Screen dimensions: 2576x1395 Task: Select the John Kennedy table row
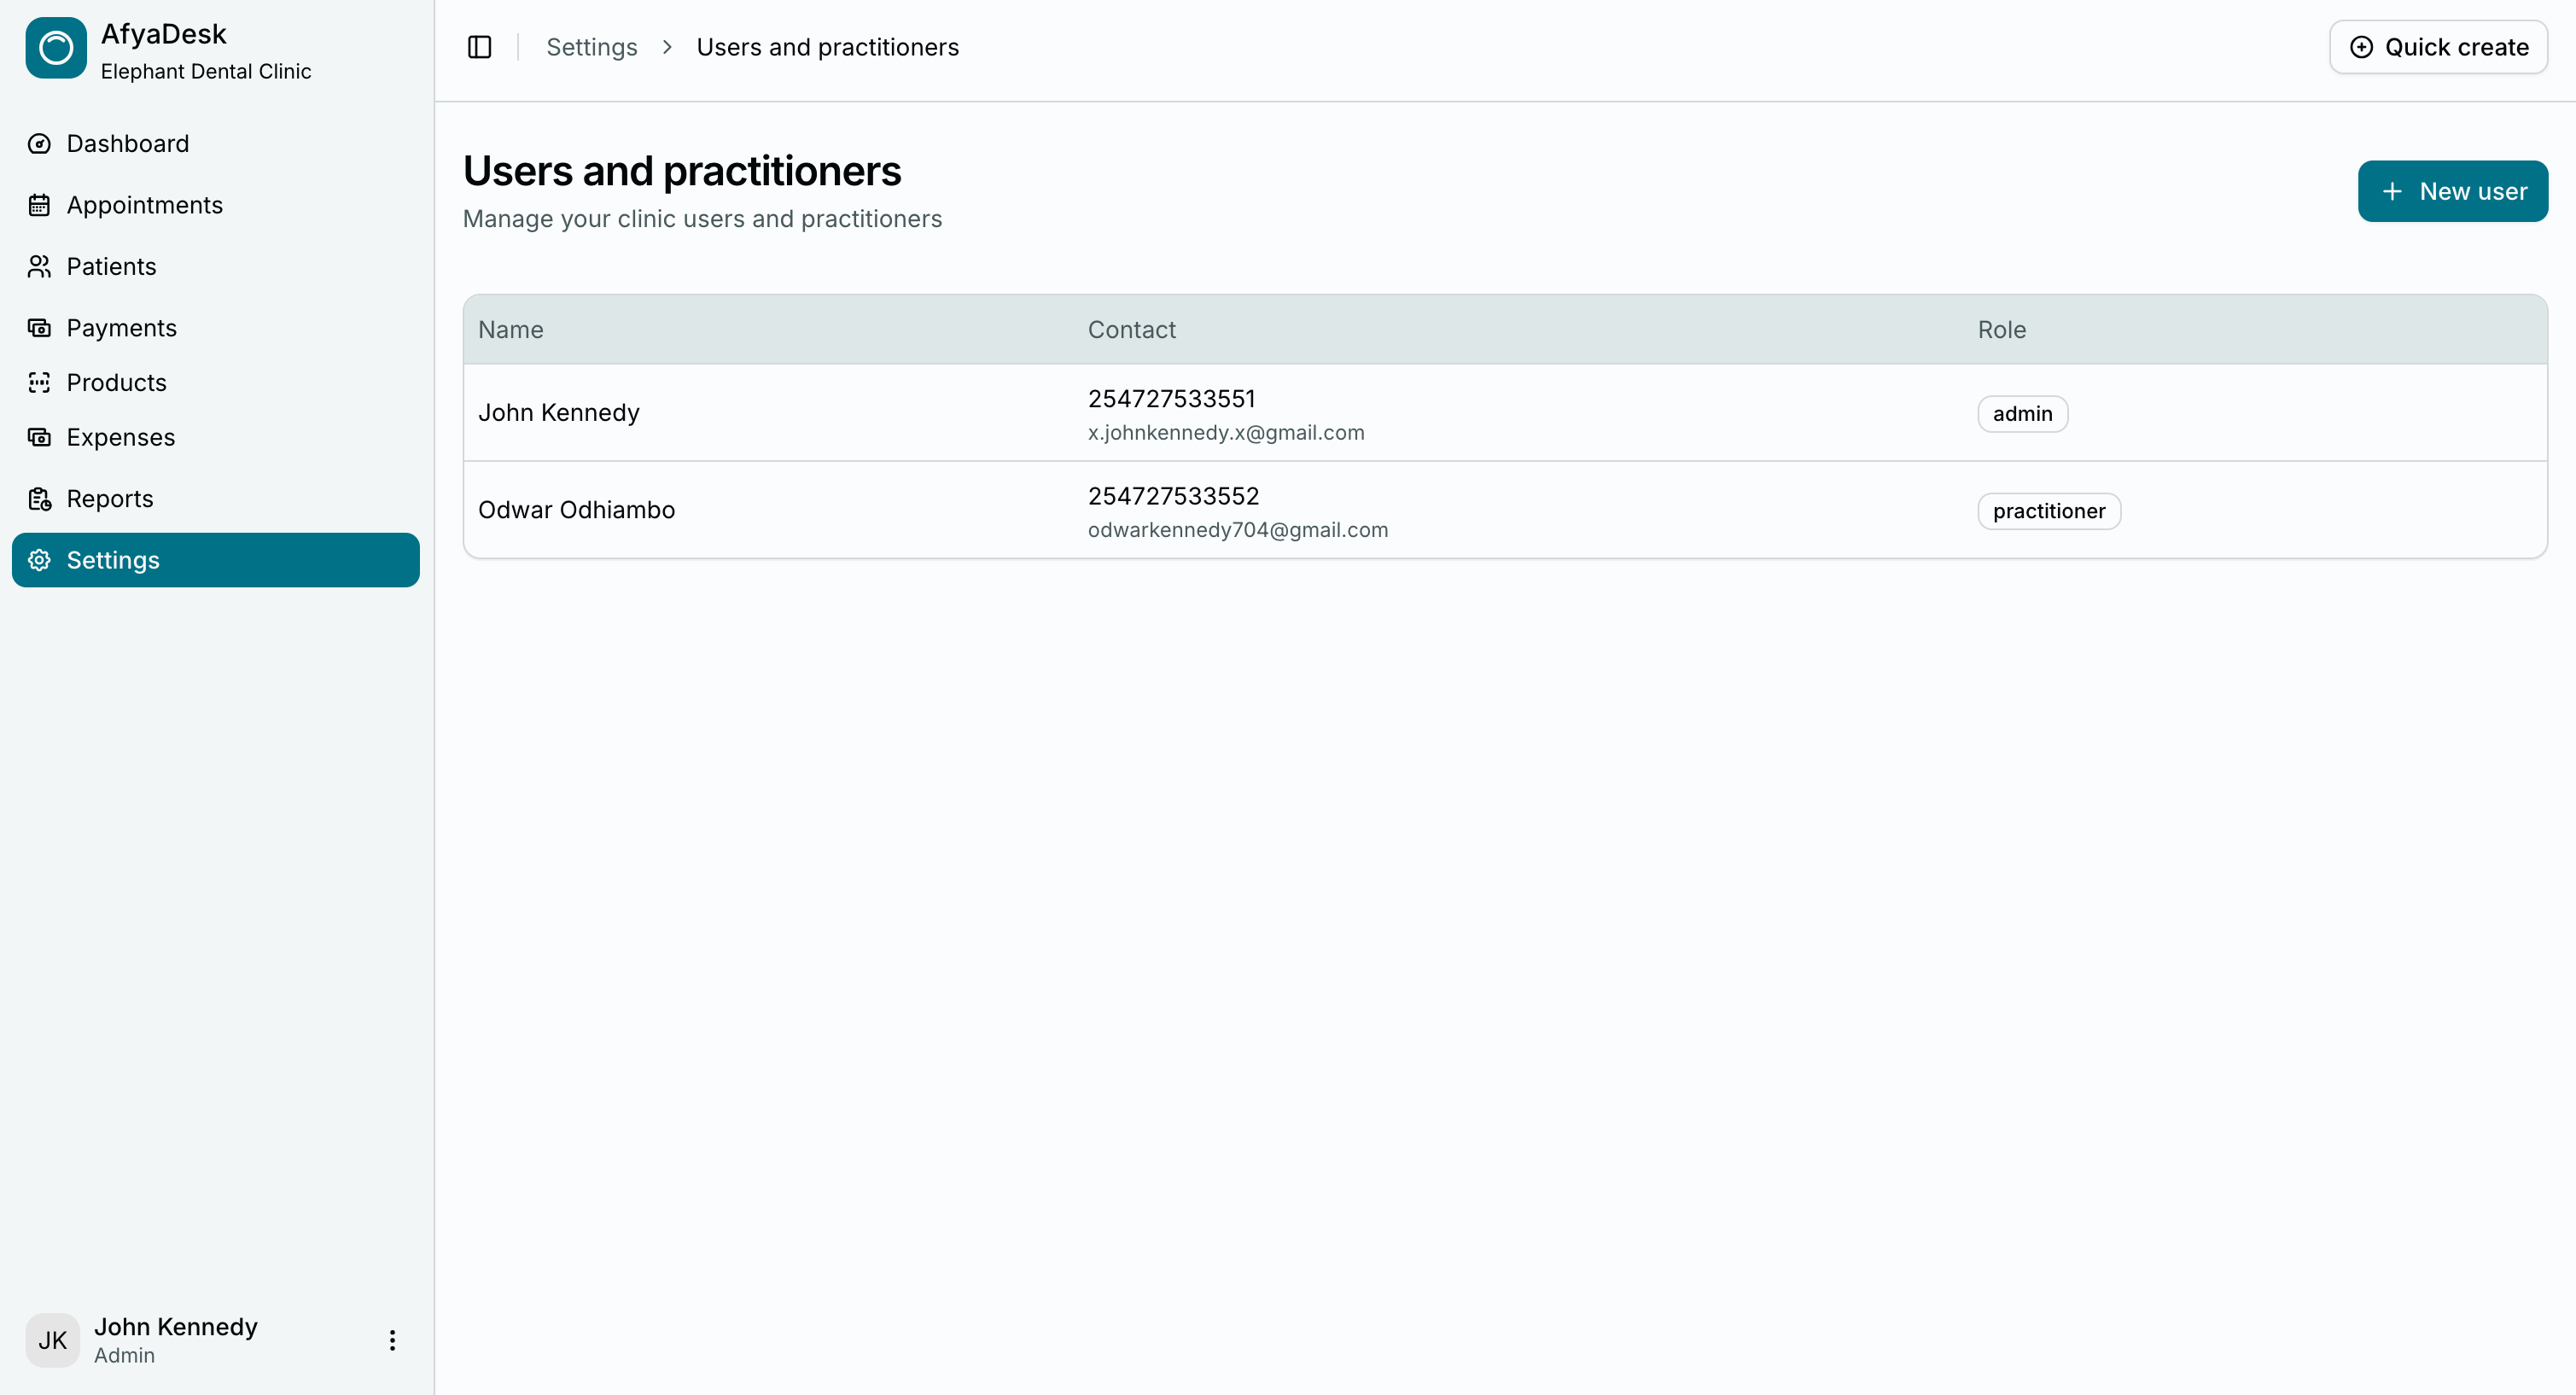coord(559,413)
